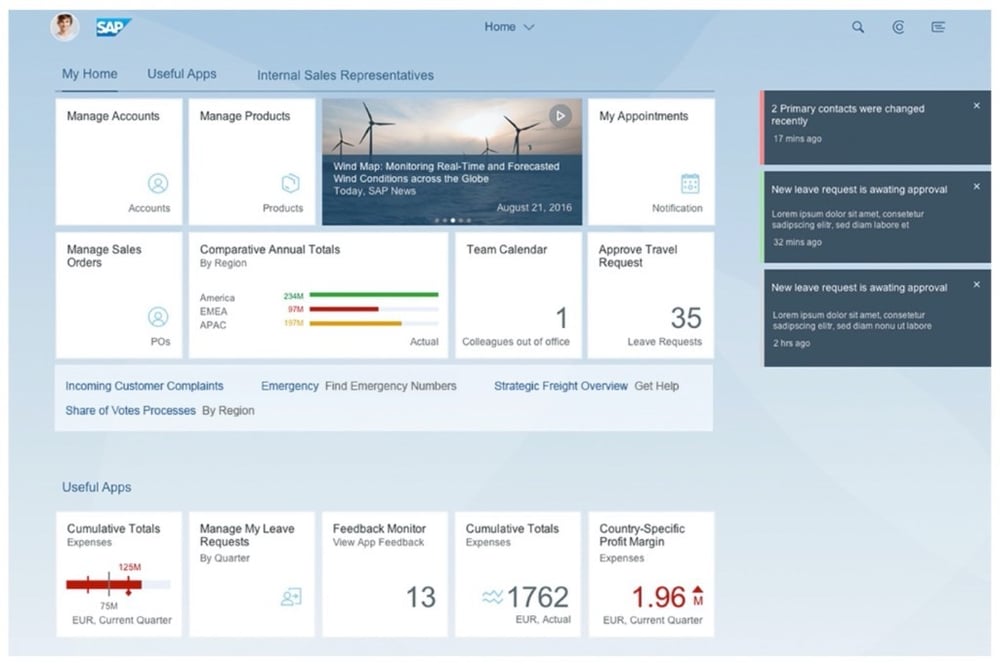
Task: Open search from the top bar
Action: (x=857, y=27)
